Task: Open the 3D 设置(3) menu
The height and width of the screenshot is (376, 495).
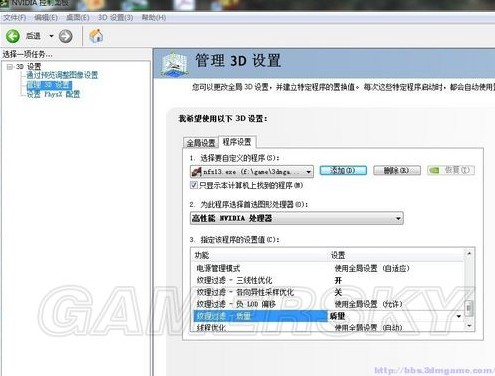Action: (x=115, y=18)
